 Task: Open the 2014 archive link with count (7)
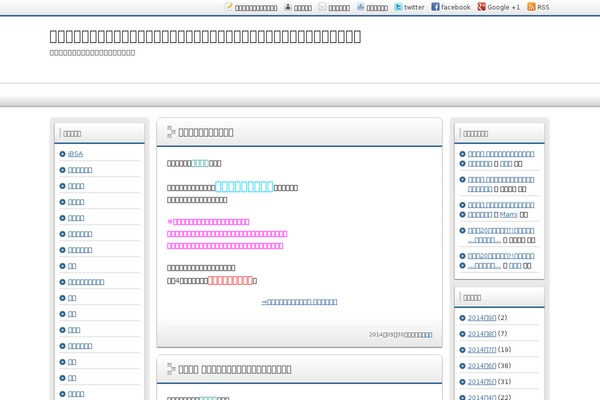click(482, 334)
